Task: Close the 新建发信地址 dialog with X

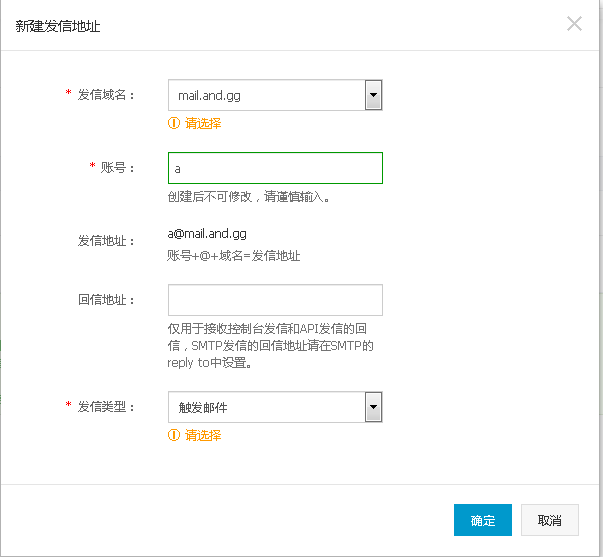Action: [574, 24]
